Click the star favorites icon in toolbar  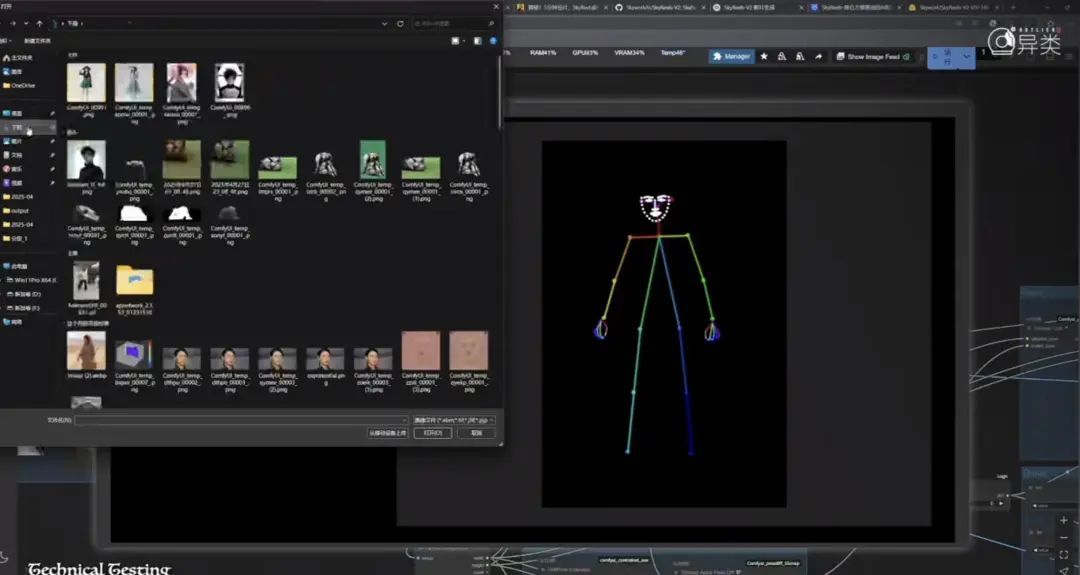[x=764, y=56]
